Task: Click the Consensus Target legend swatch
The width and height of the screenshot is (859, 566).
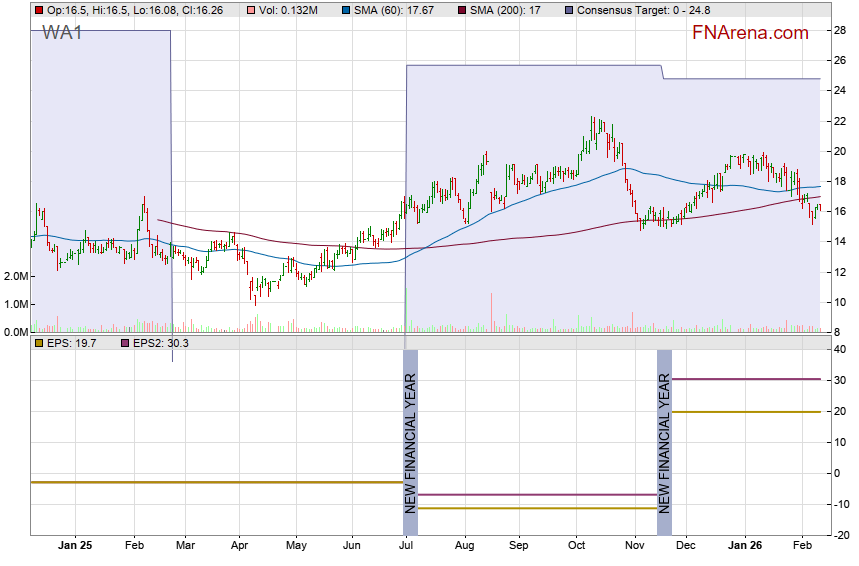Action: point(569,10)
